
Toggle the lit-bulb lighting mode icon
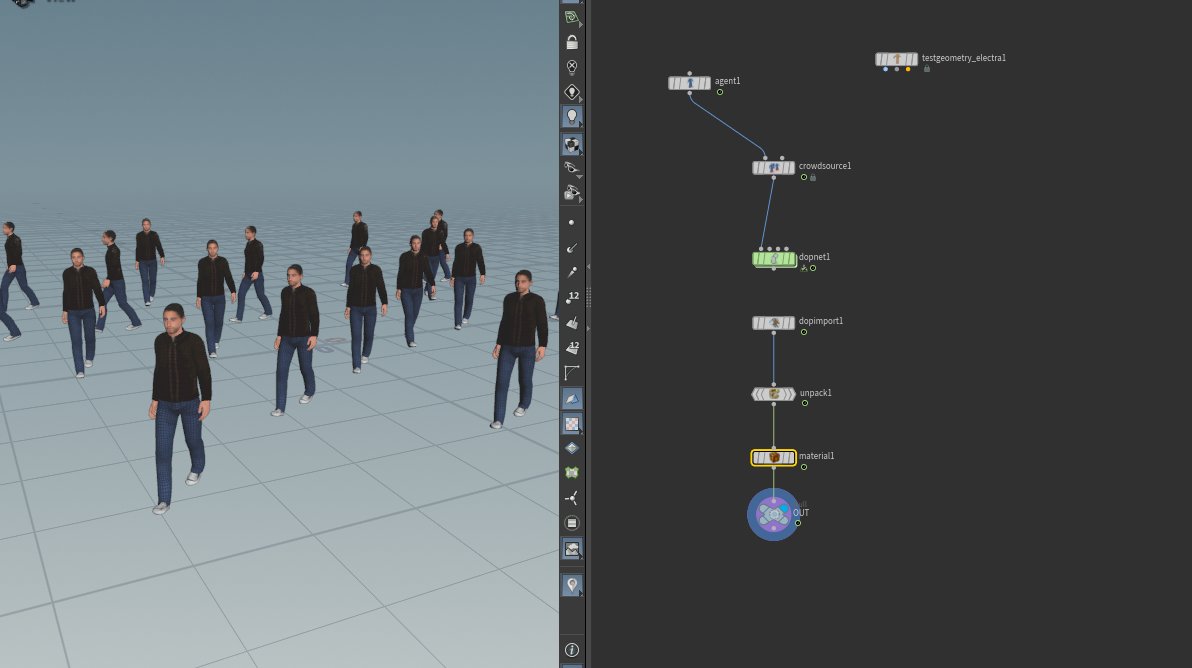[x=572, y=117]
